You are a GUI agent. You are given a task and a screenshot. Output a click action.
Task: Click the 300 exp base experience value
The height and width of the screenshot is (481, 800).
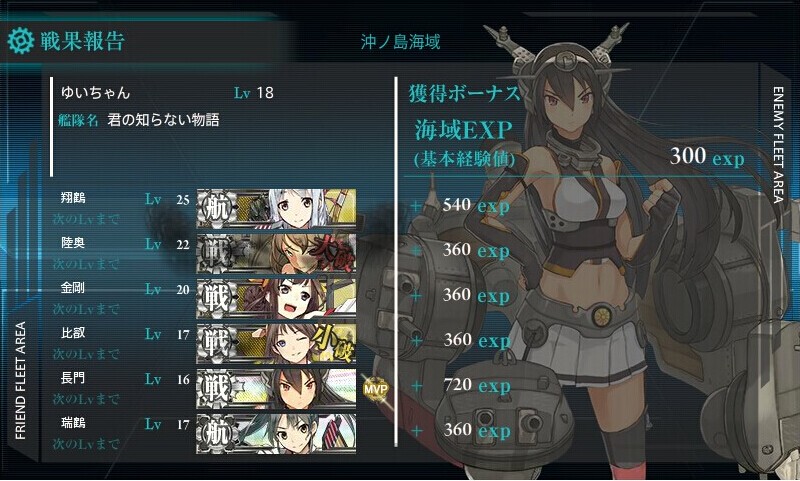(x=707, y=156)
